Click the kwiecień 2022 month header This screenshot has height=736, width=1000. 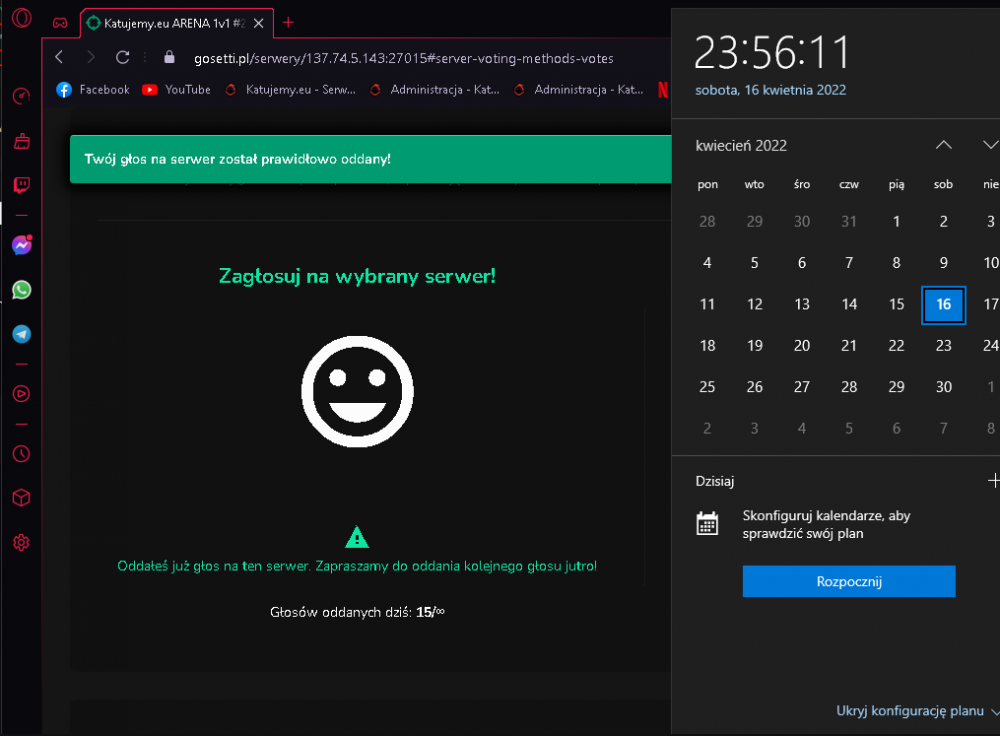[x=741, y=146]
